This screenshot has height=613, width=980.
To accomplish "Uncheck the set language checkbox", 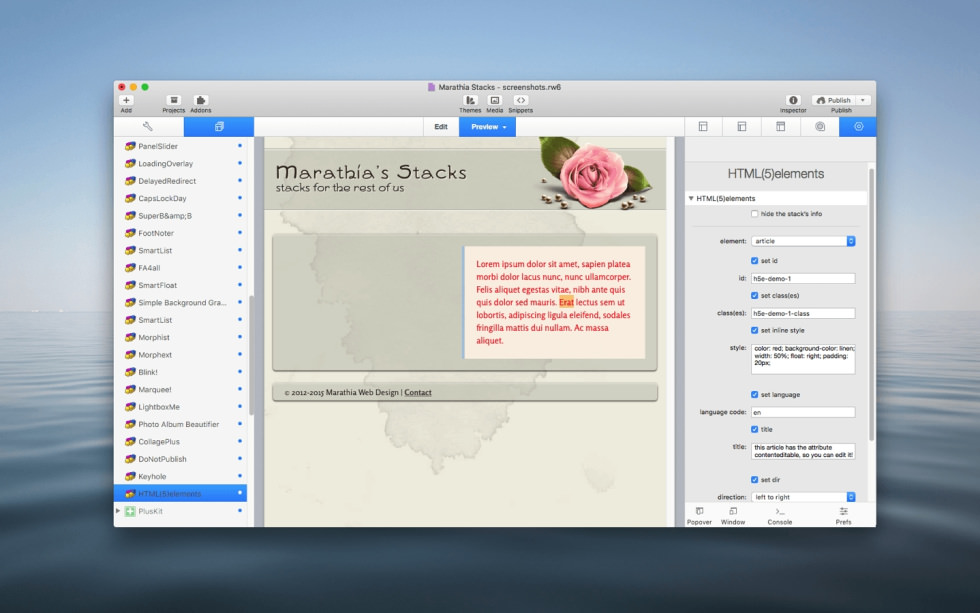I will (x=754, y=395).
